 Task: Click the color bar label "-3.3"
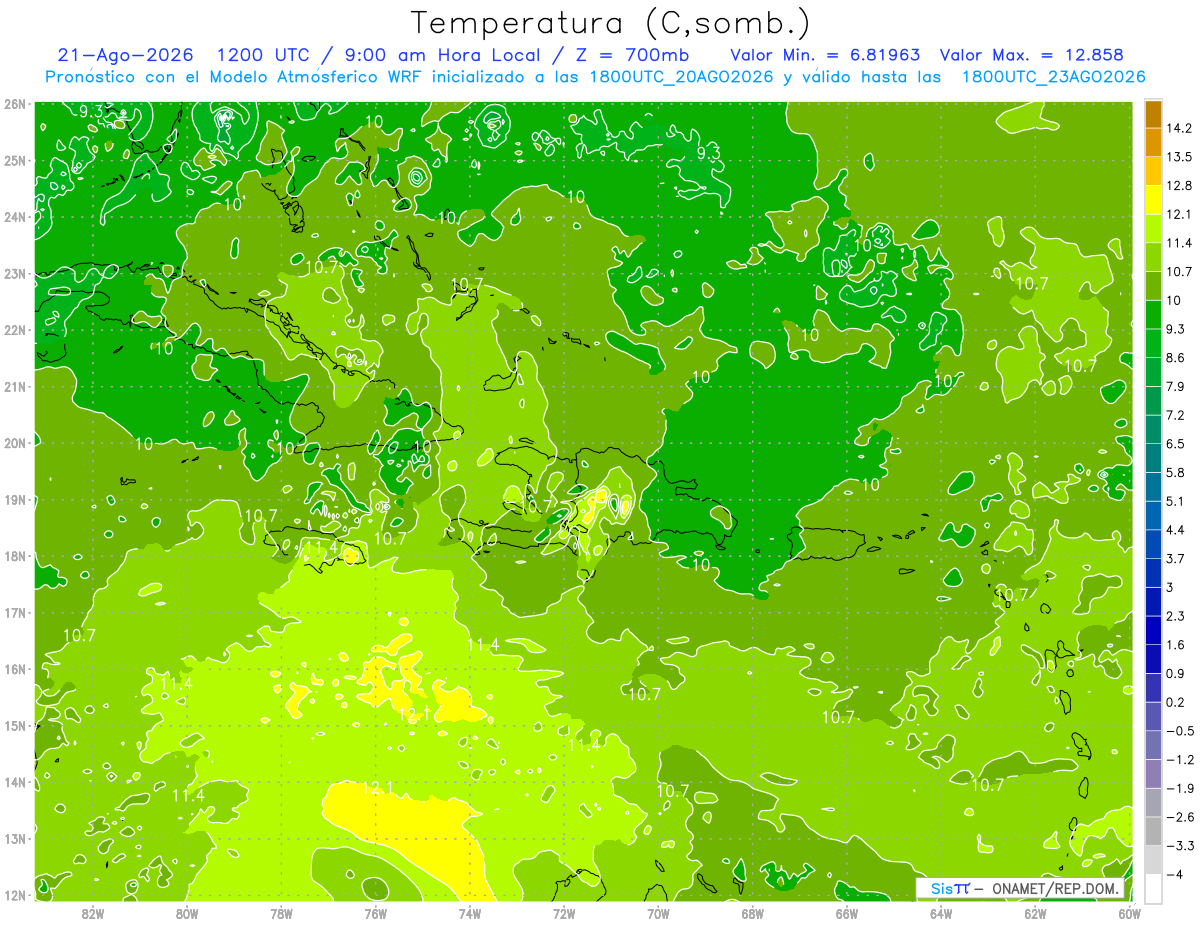click(x=1179, y=846)
